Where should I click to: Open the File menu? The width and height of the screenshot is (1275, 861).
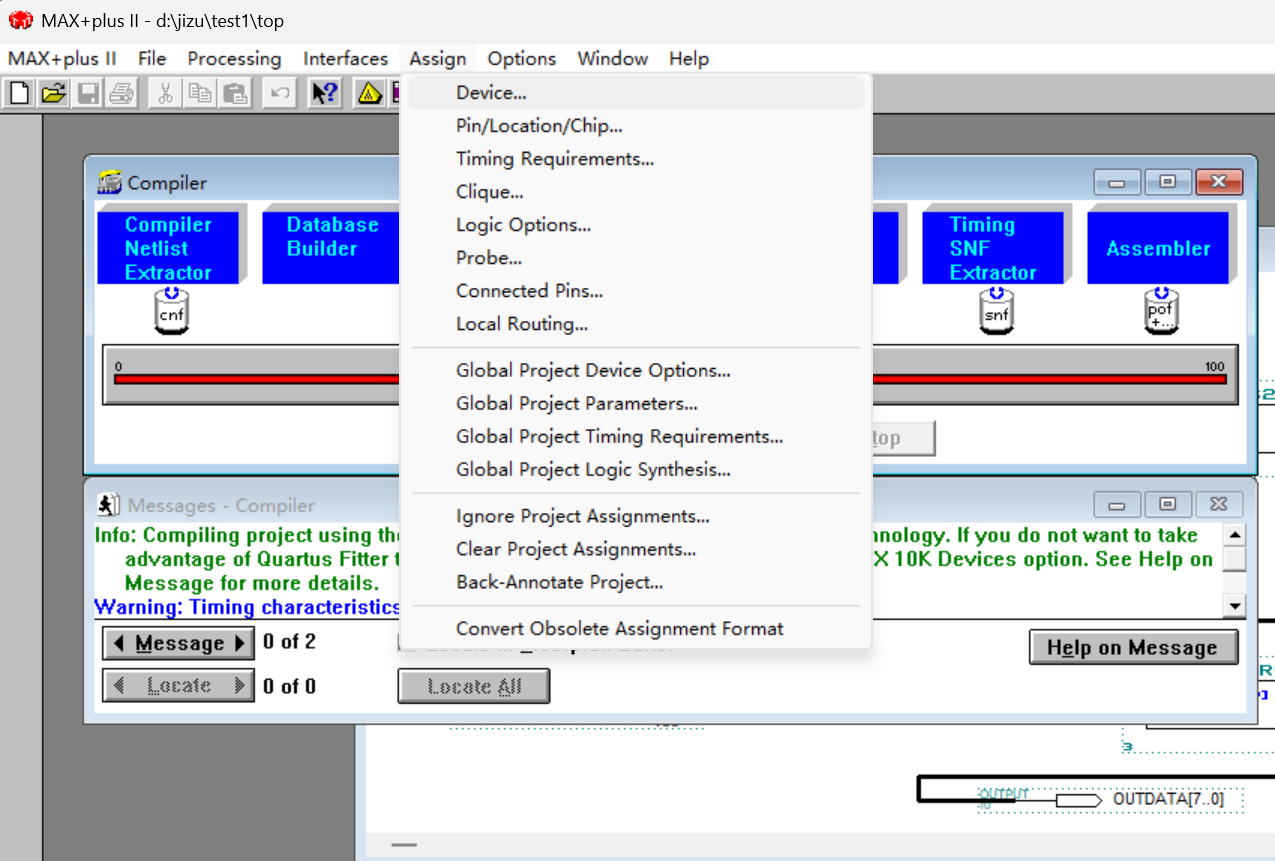tap(152, 59)
